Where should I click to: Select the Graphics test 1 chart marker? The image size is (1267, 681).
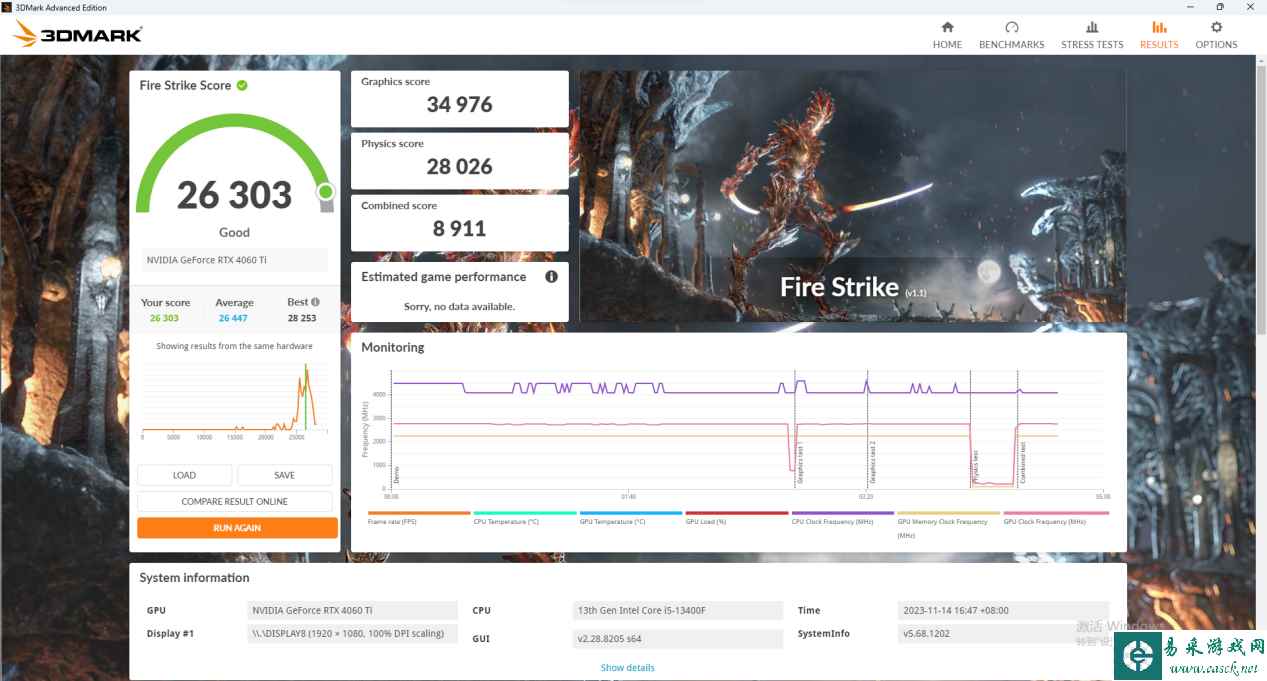coord(800,464)
